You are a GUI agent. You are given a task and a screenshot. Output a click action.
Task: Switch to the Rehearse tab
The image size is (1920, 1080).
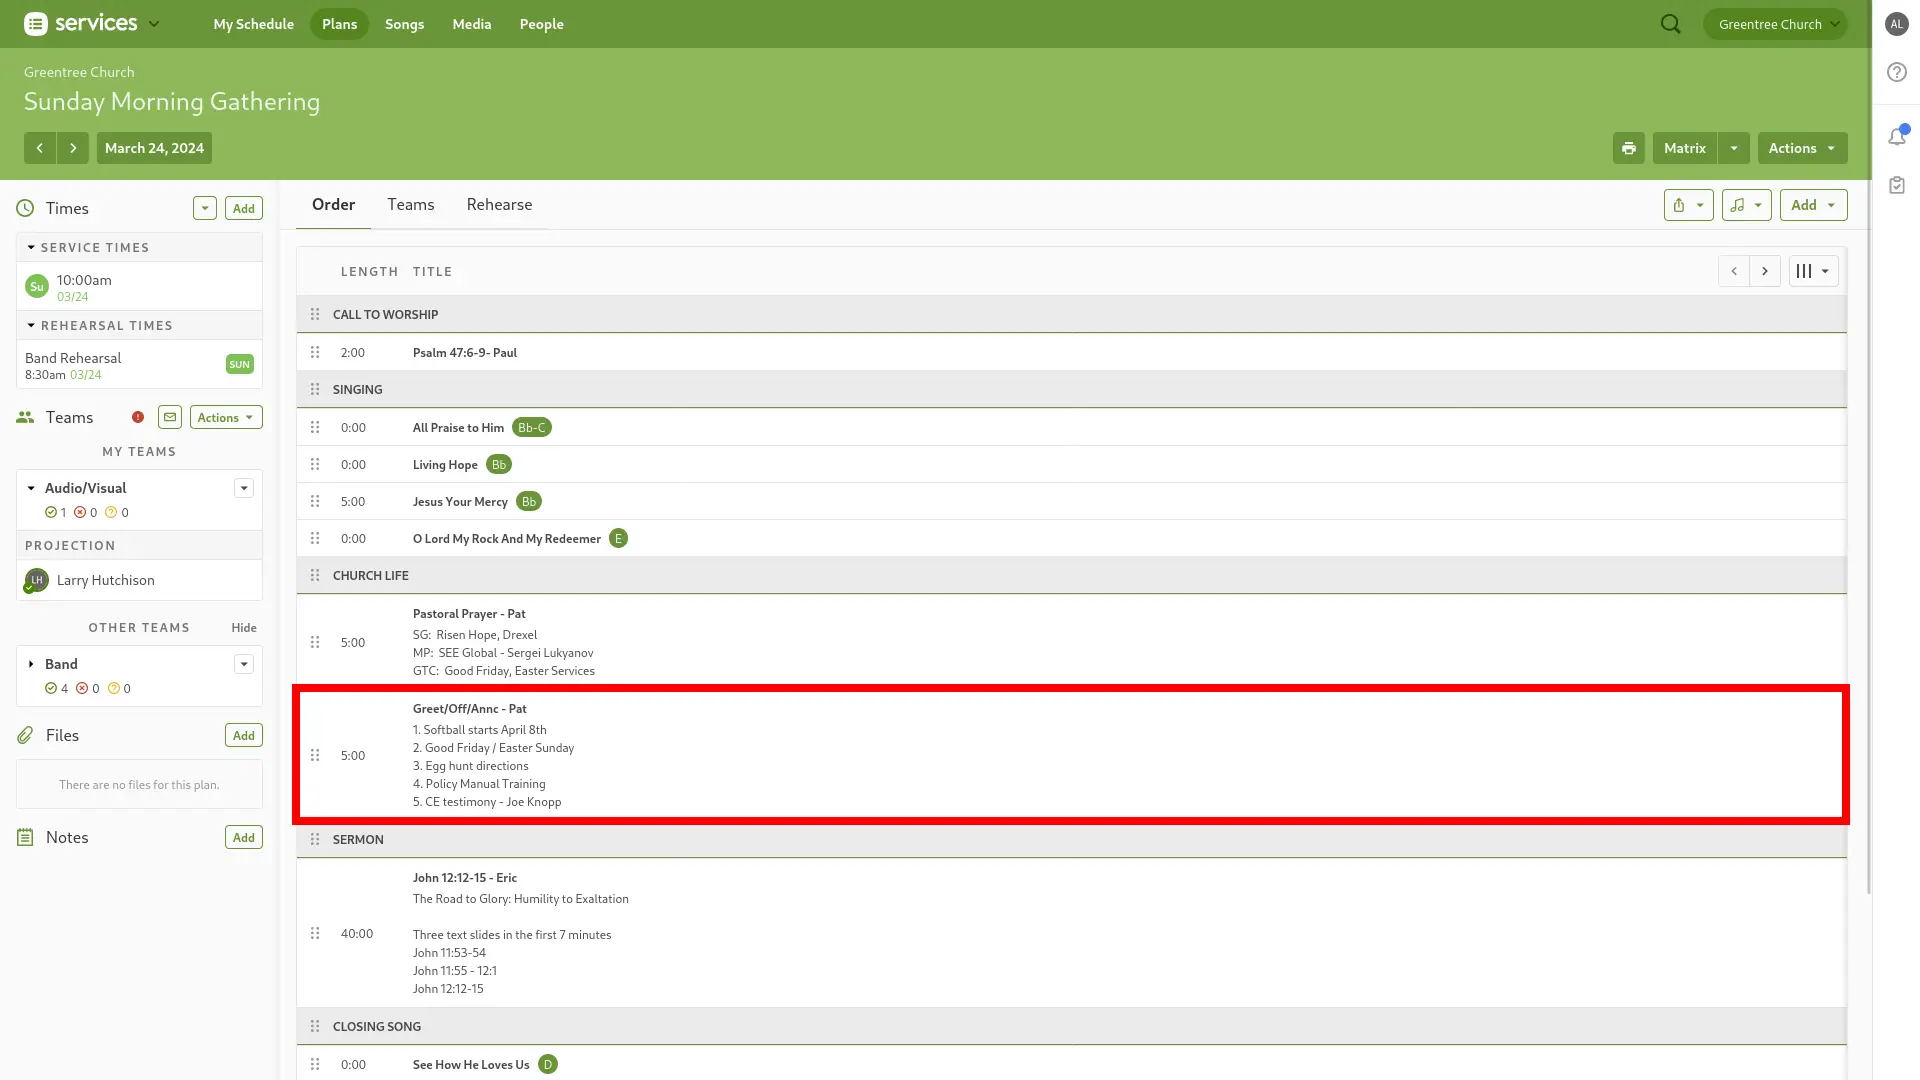tap(499, 204)
